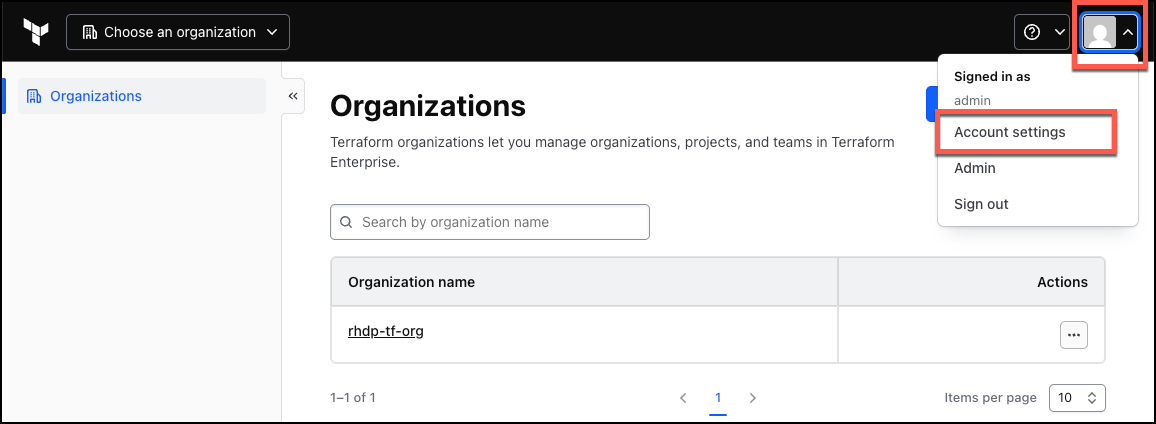The height and width of the screenshot is (424, 1156).
Task: Click the Organizations page heading
Action: click(428, 106)
